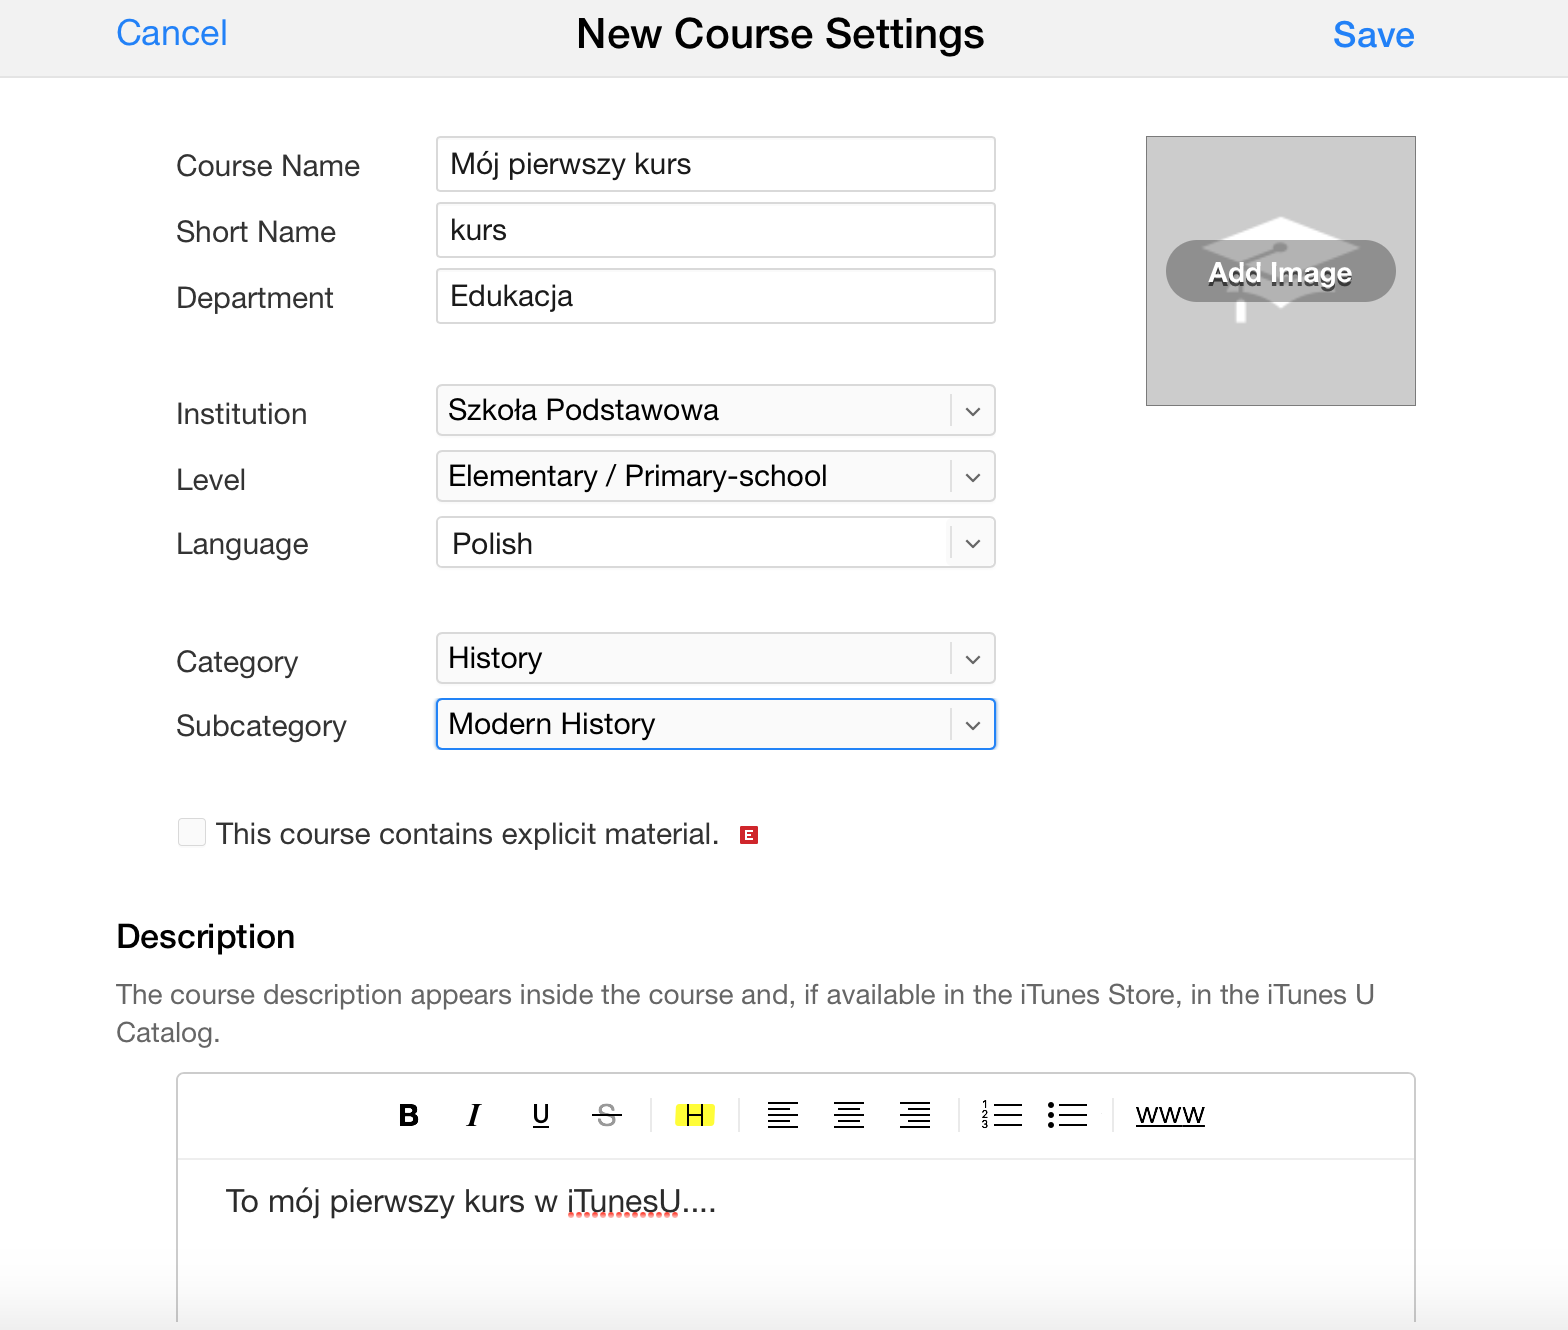The height and width of the screenshot is (1330, 1568).
Task: Align description text to the right
Action: point(915,1115)
